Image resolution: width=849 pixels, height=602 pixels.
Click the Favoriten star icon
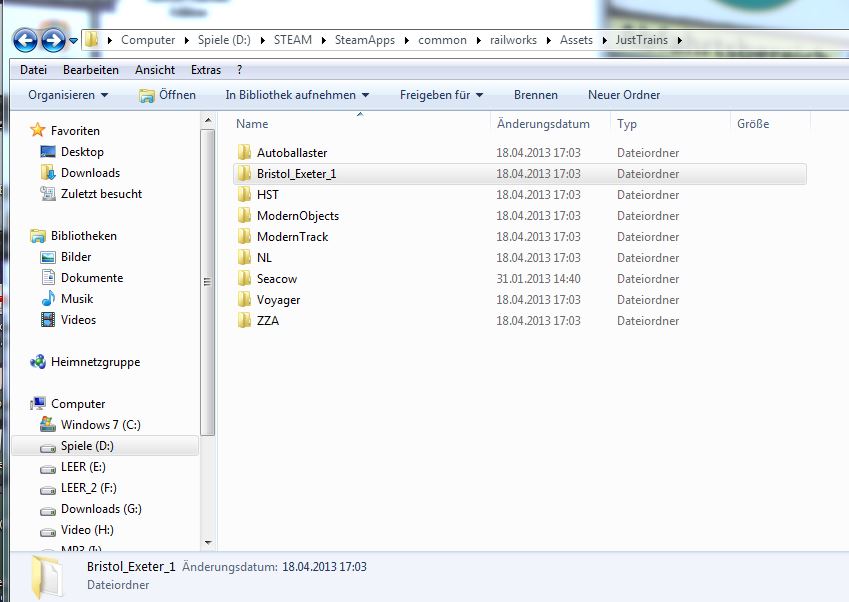pos(38,130)
